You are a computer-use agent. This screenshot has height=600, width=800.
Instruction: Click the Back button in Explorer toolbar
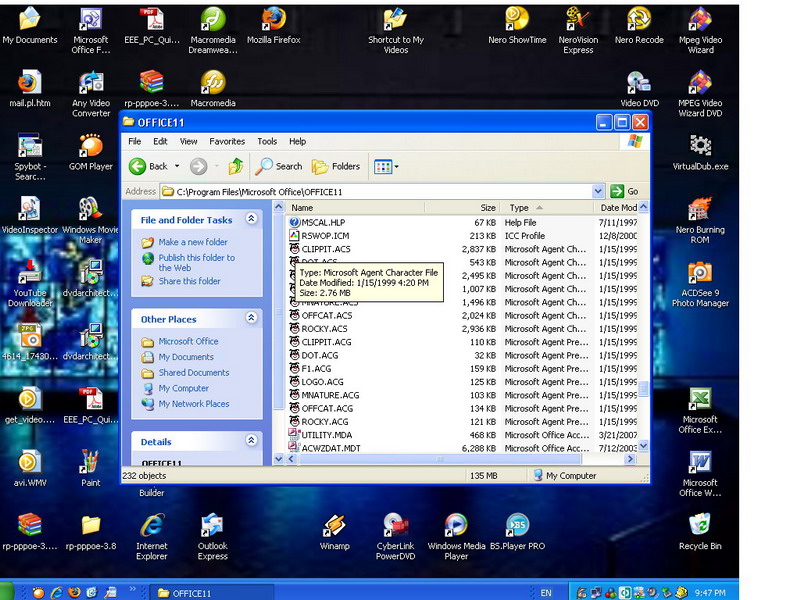pos(148,166)
